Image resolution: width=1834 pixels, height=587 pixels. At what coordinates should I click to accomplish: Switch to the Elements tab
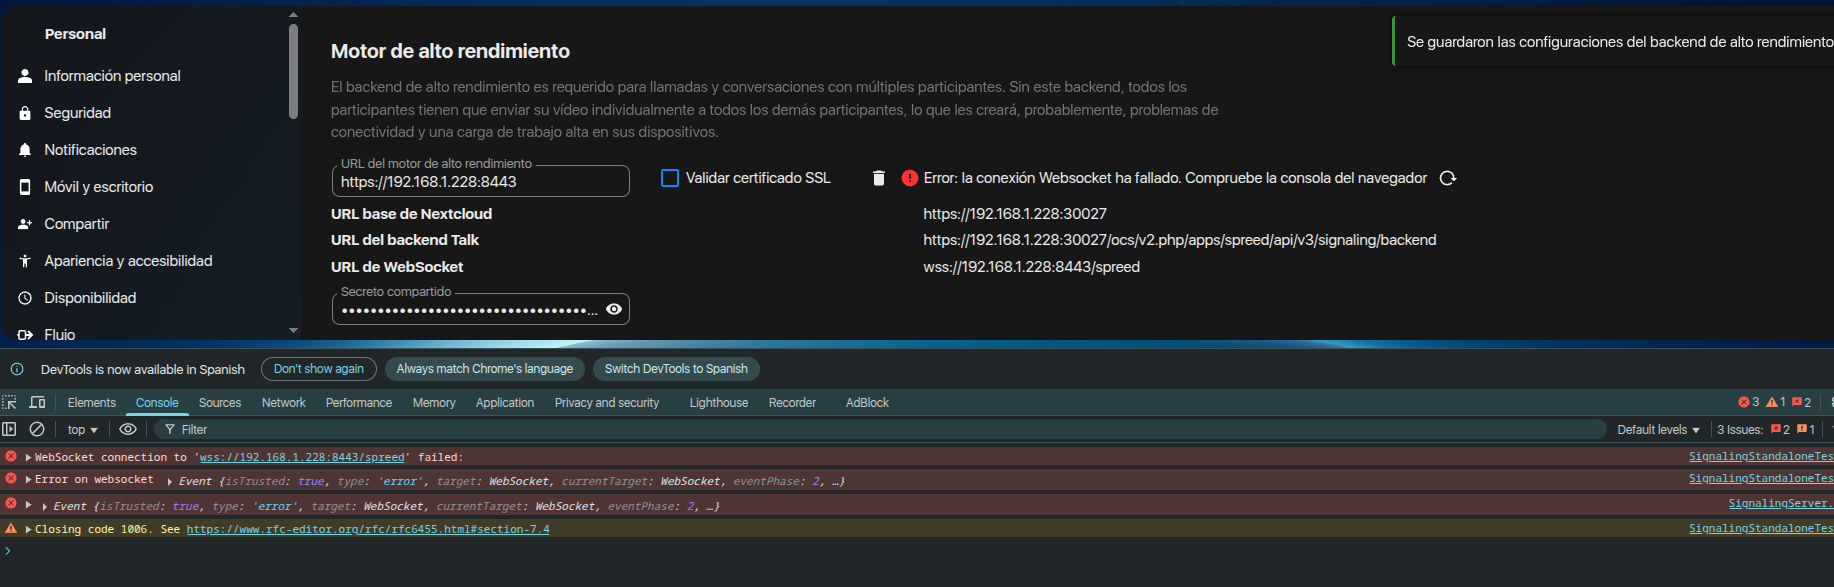(x=92, y=403)
